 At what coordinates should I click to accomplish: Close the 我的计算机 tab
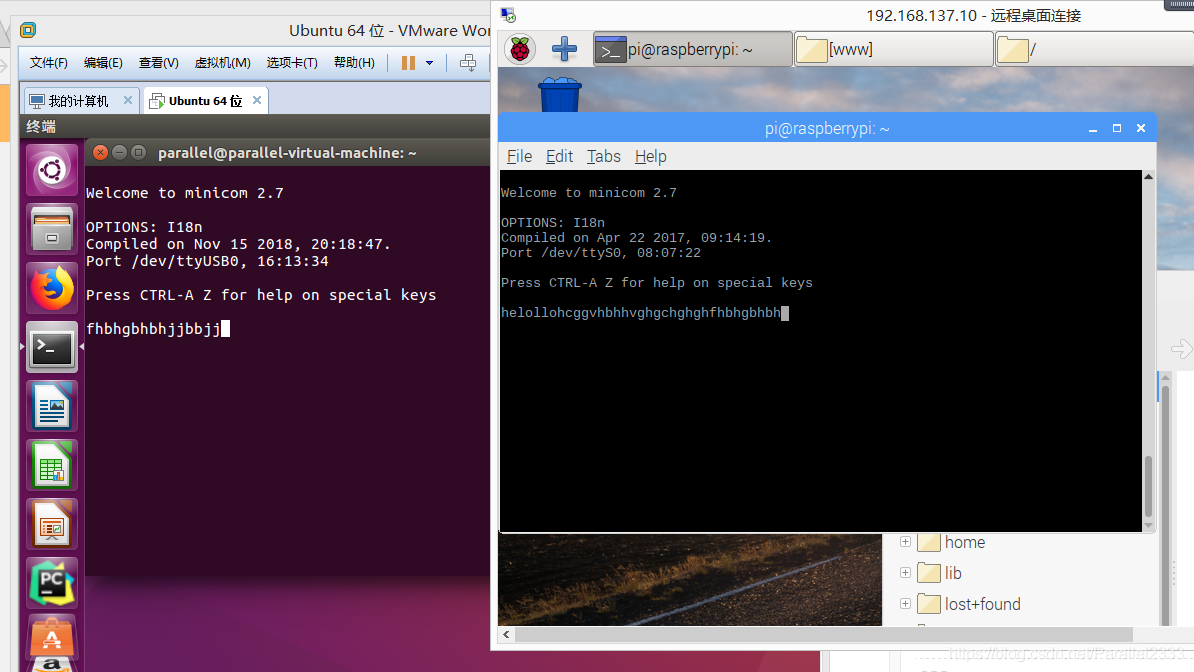point(128,100)
